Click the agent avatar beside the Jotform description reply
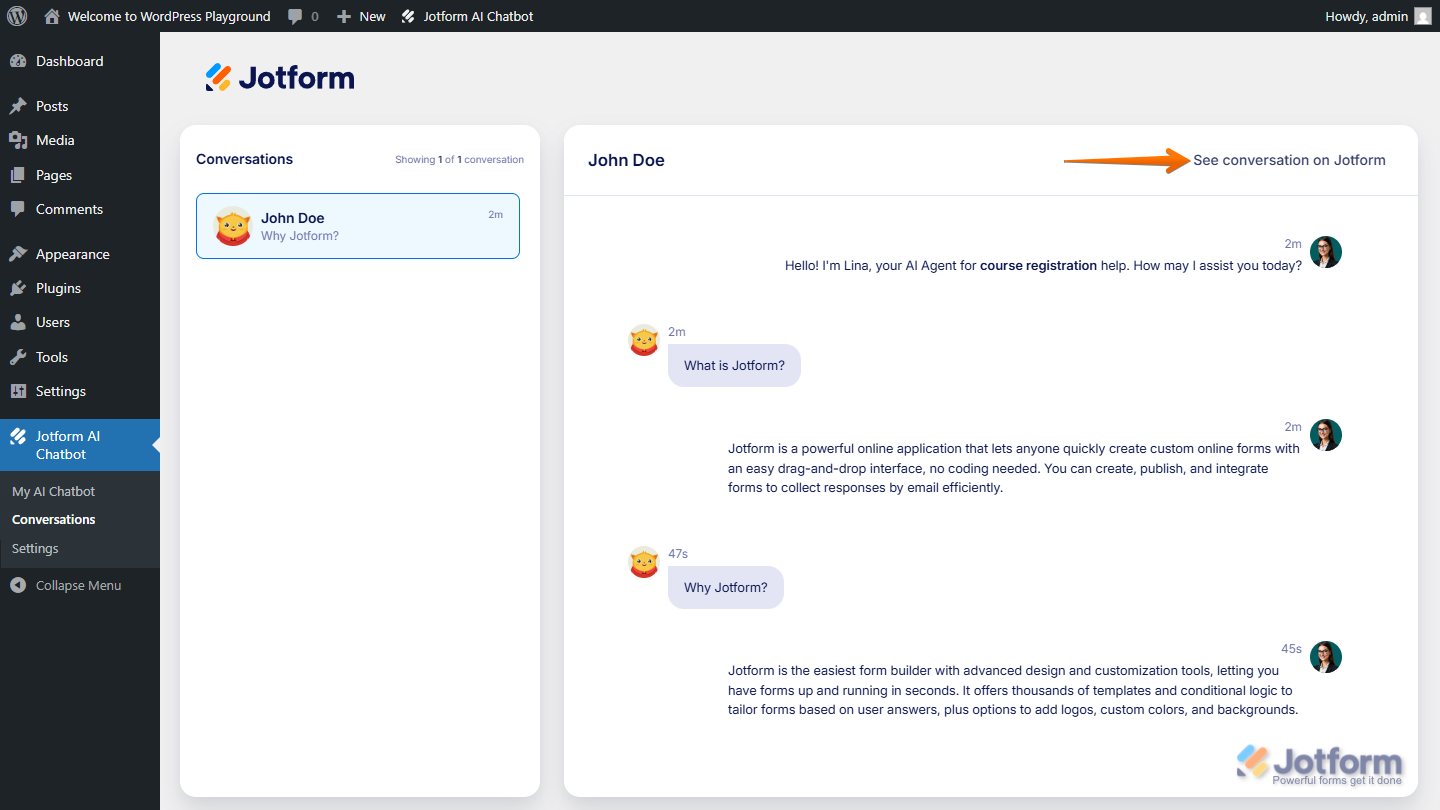This screenshot has height=810, width=1440. click(x=1326, y=435)
